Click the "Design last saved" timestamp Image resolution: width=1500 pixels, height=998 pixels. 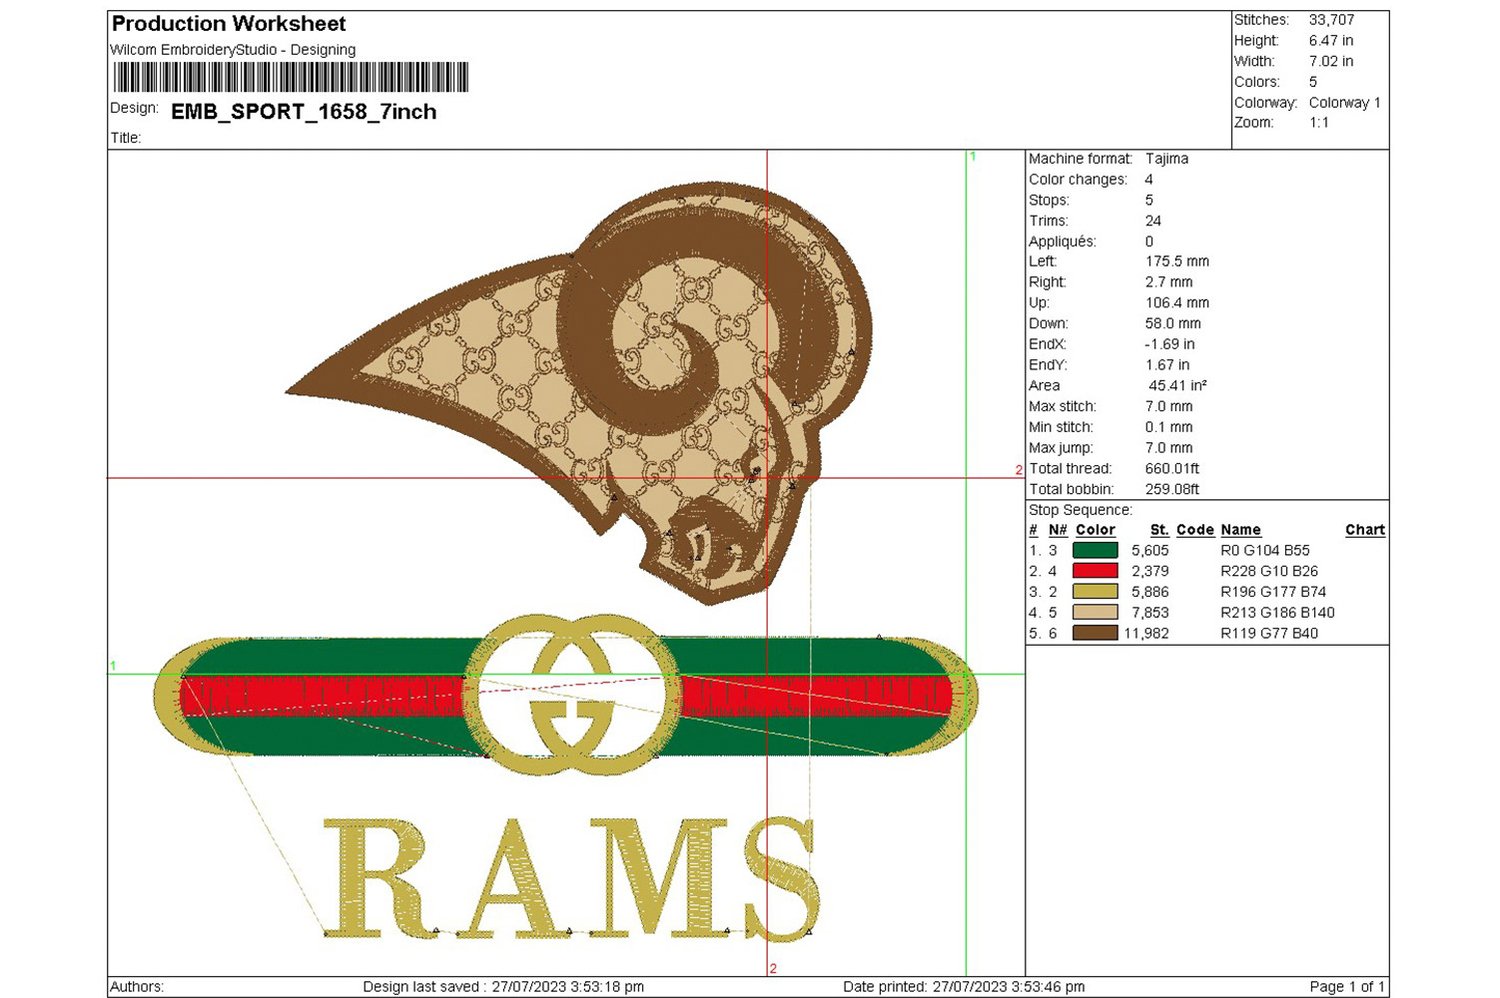[503, 987]
